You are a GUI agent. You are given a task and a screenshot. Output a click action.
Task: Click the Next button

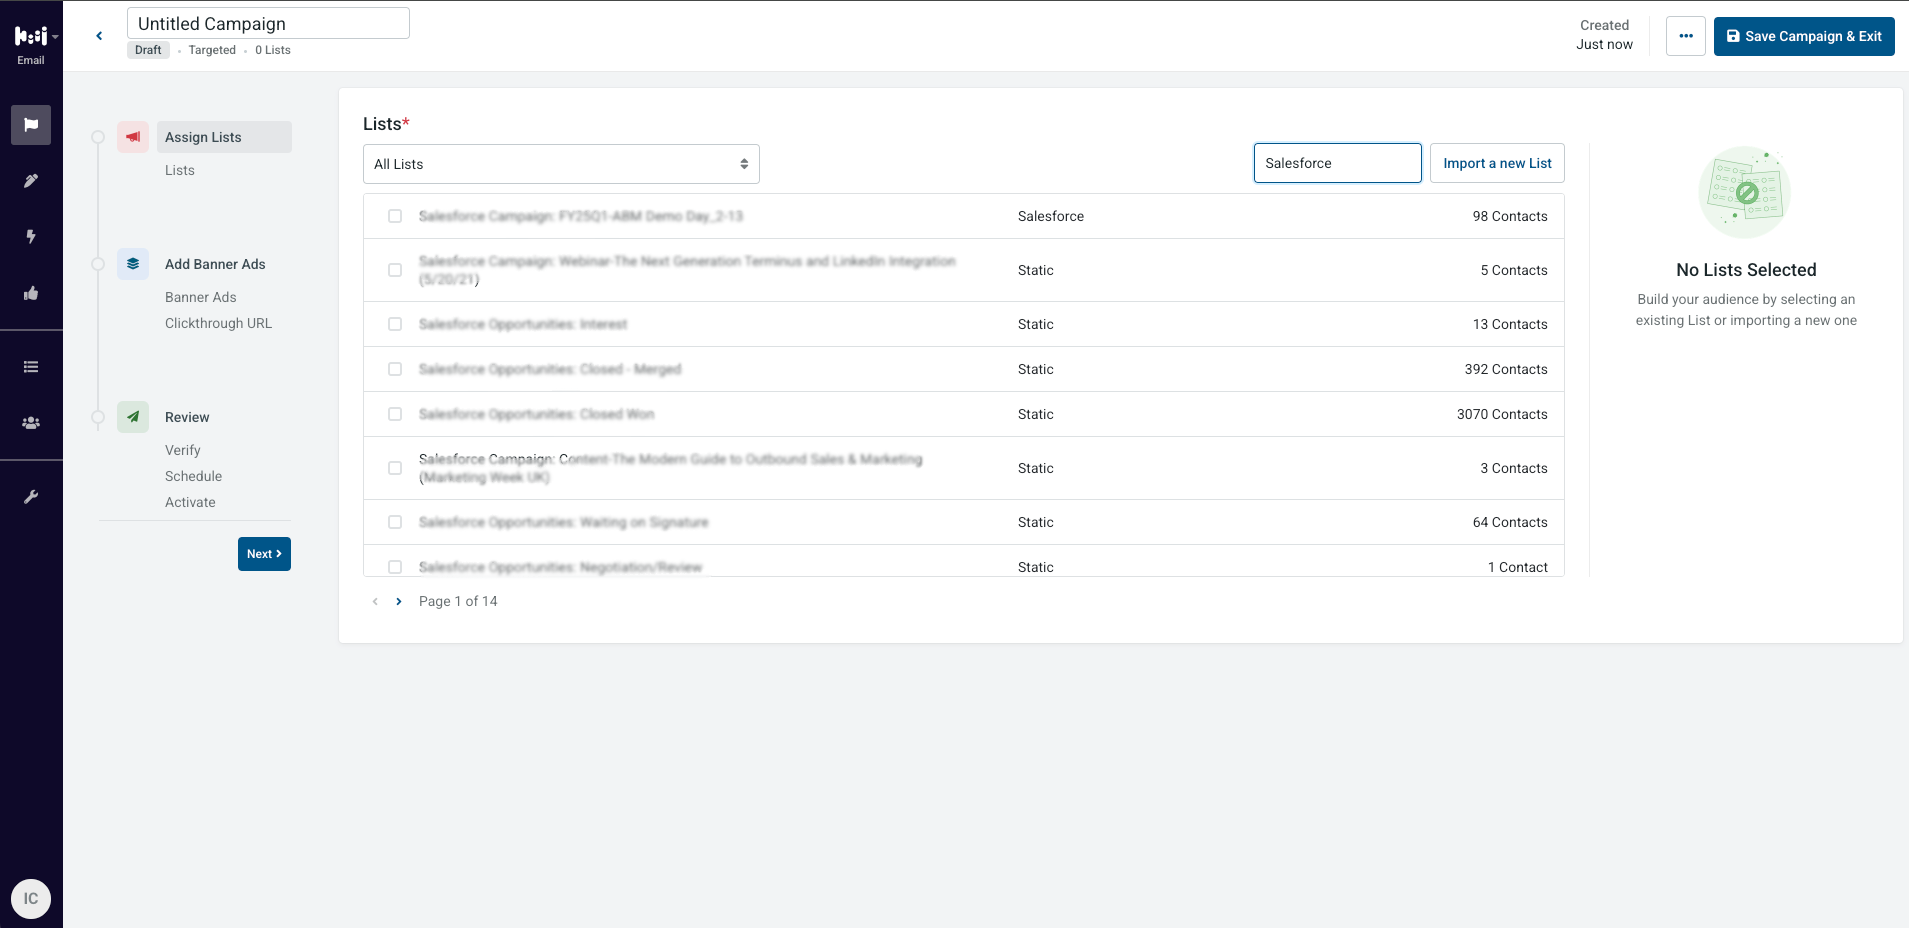click(264, 554)
